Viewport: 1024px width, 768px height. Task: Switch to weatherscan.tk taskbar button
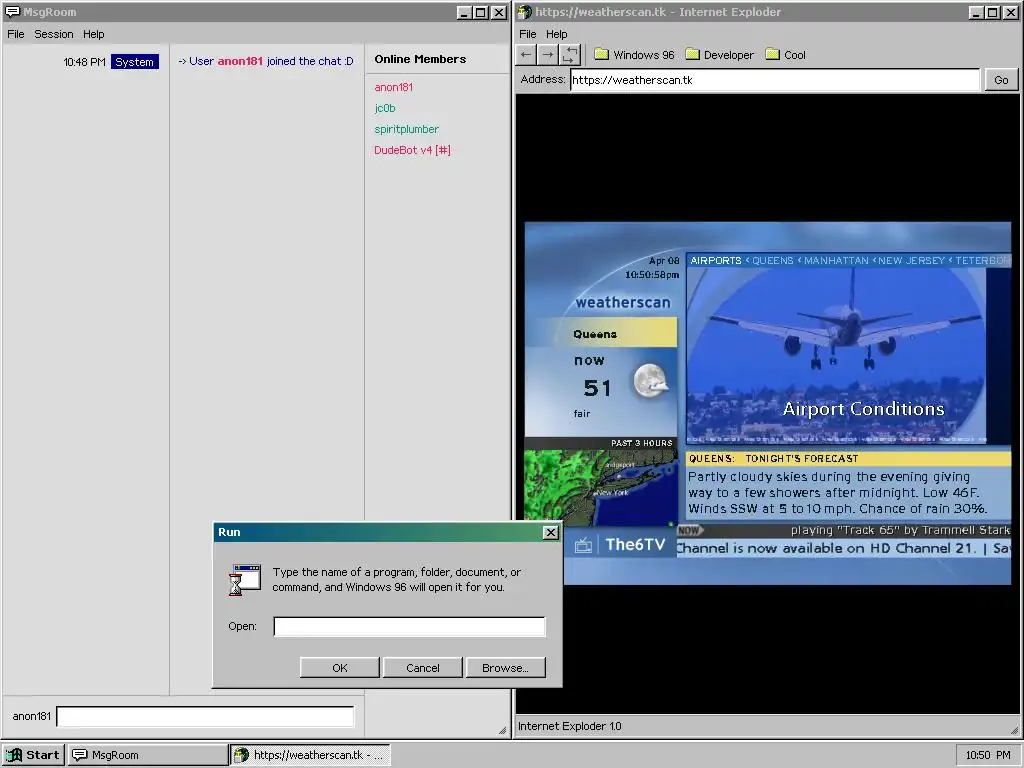pyautogui.click(x=311, y=755)
